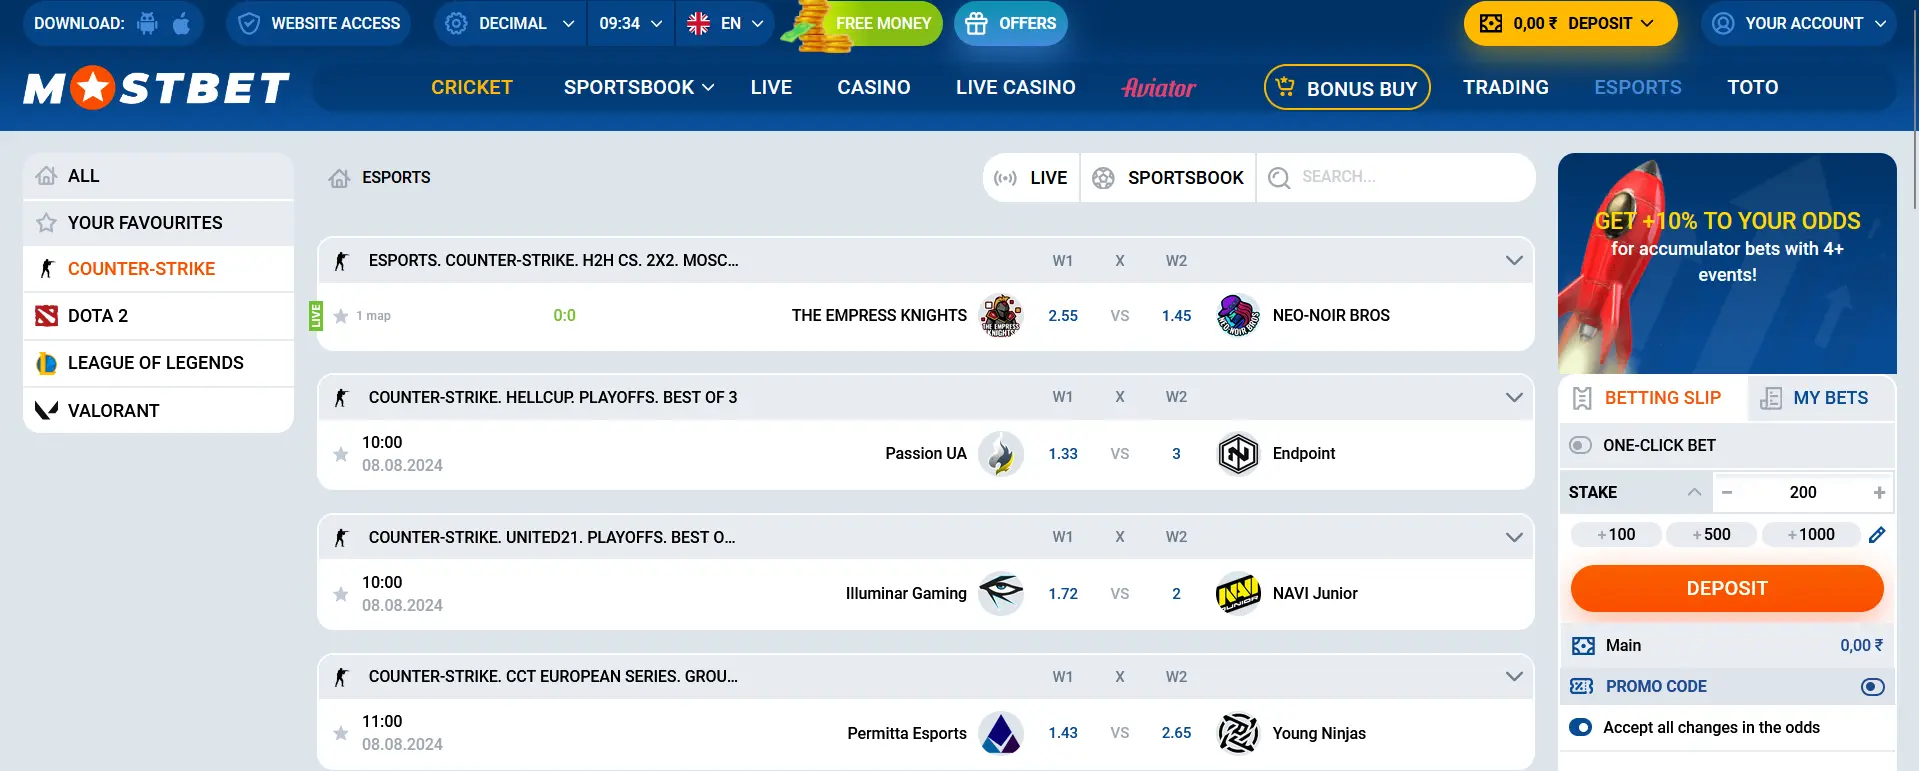Open the EN language dropdown
This screenshot has height=771, width=1919.
(x=726, y=23)
